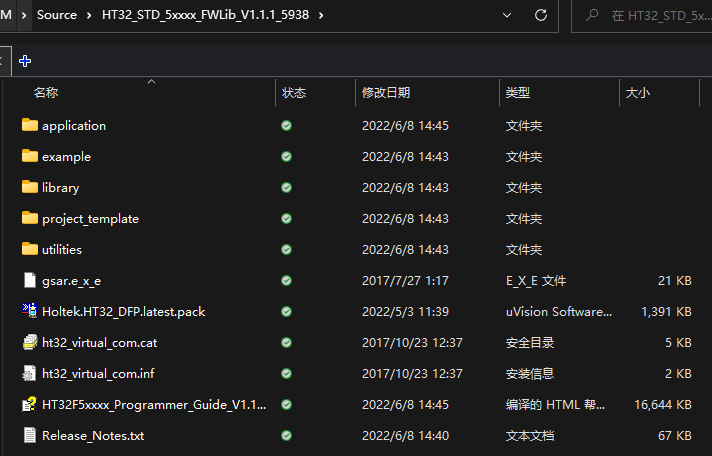Click the 安装信息 type cell
The width and height of the screenshot is (712, 456).
click(x=530, y=374)
